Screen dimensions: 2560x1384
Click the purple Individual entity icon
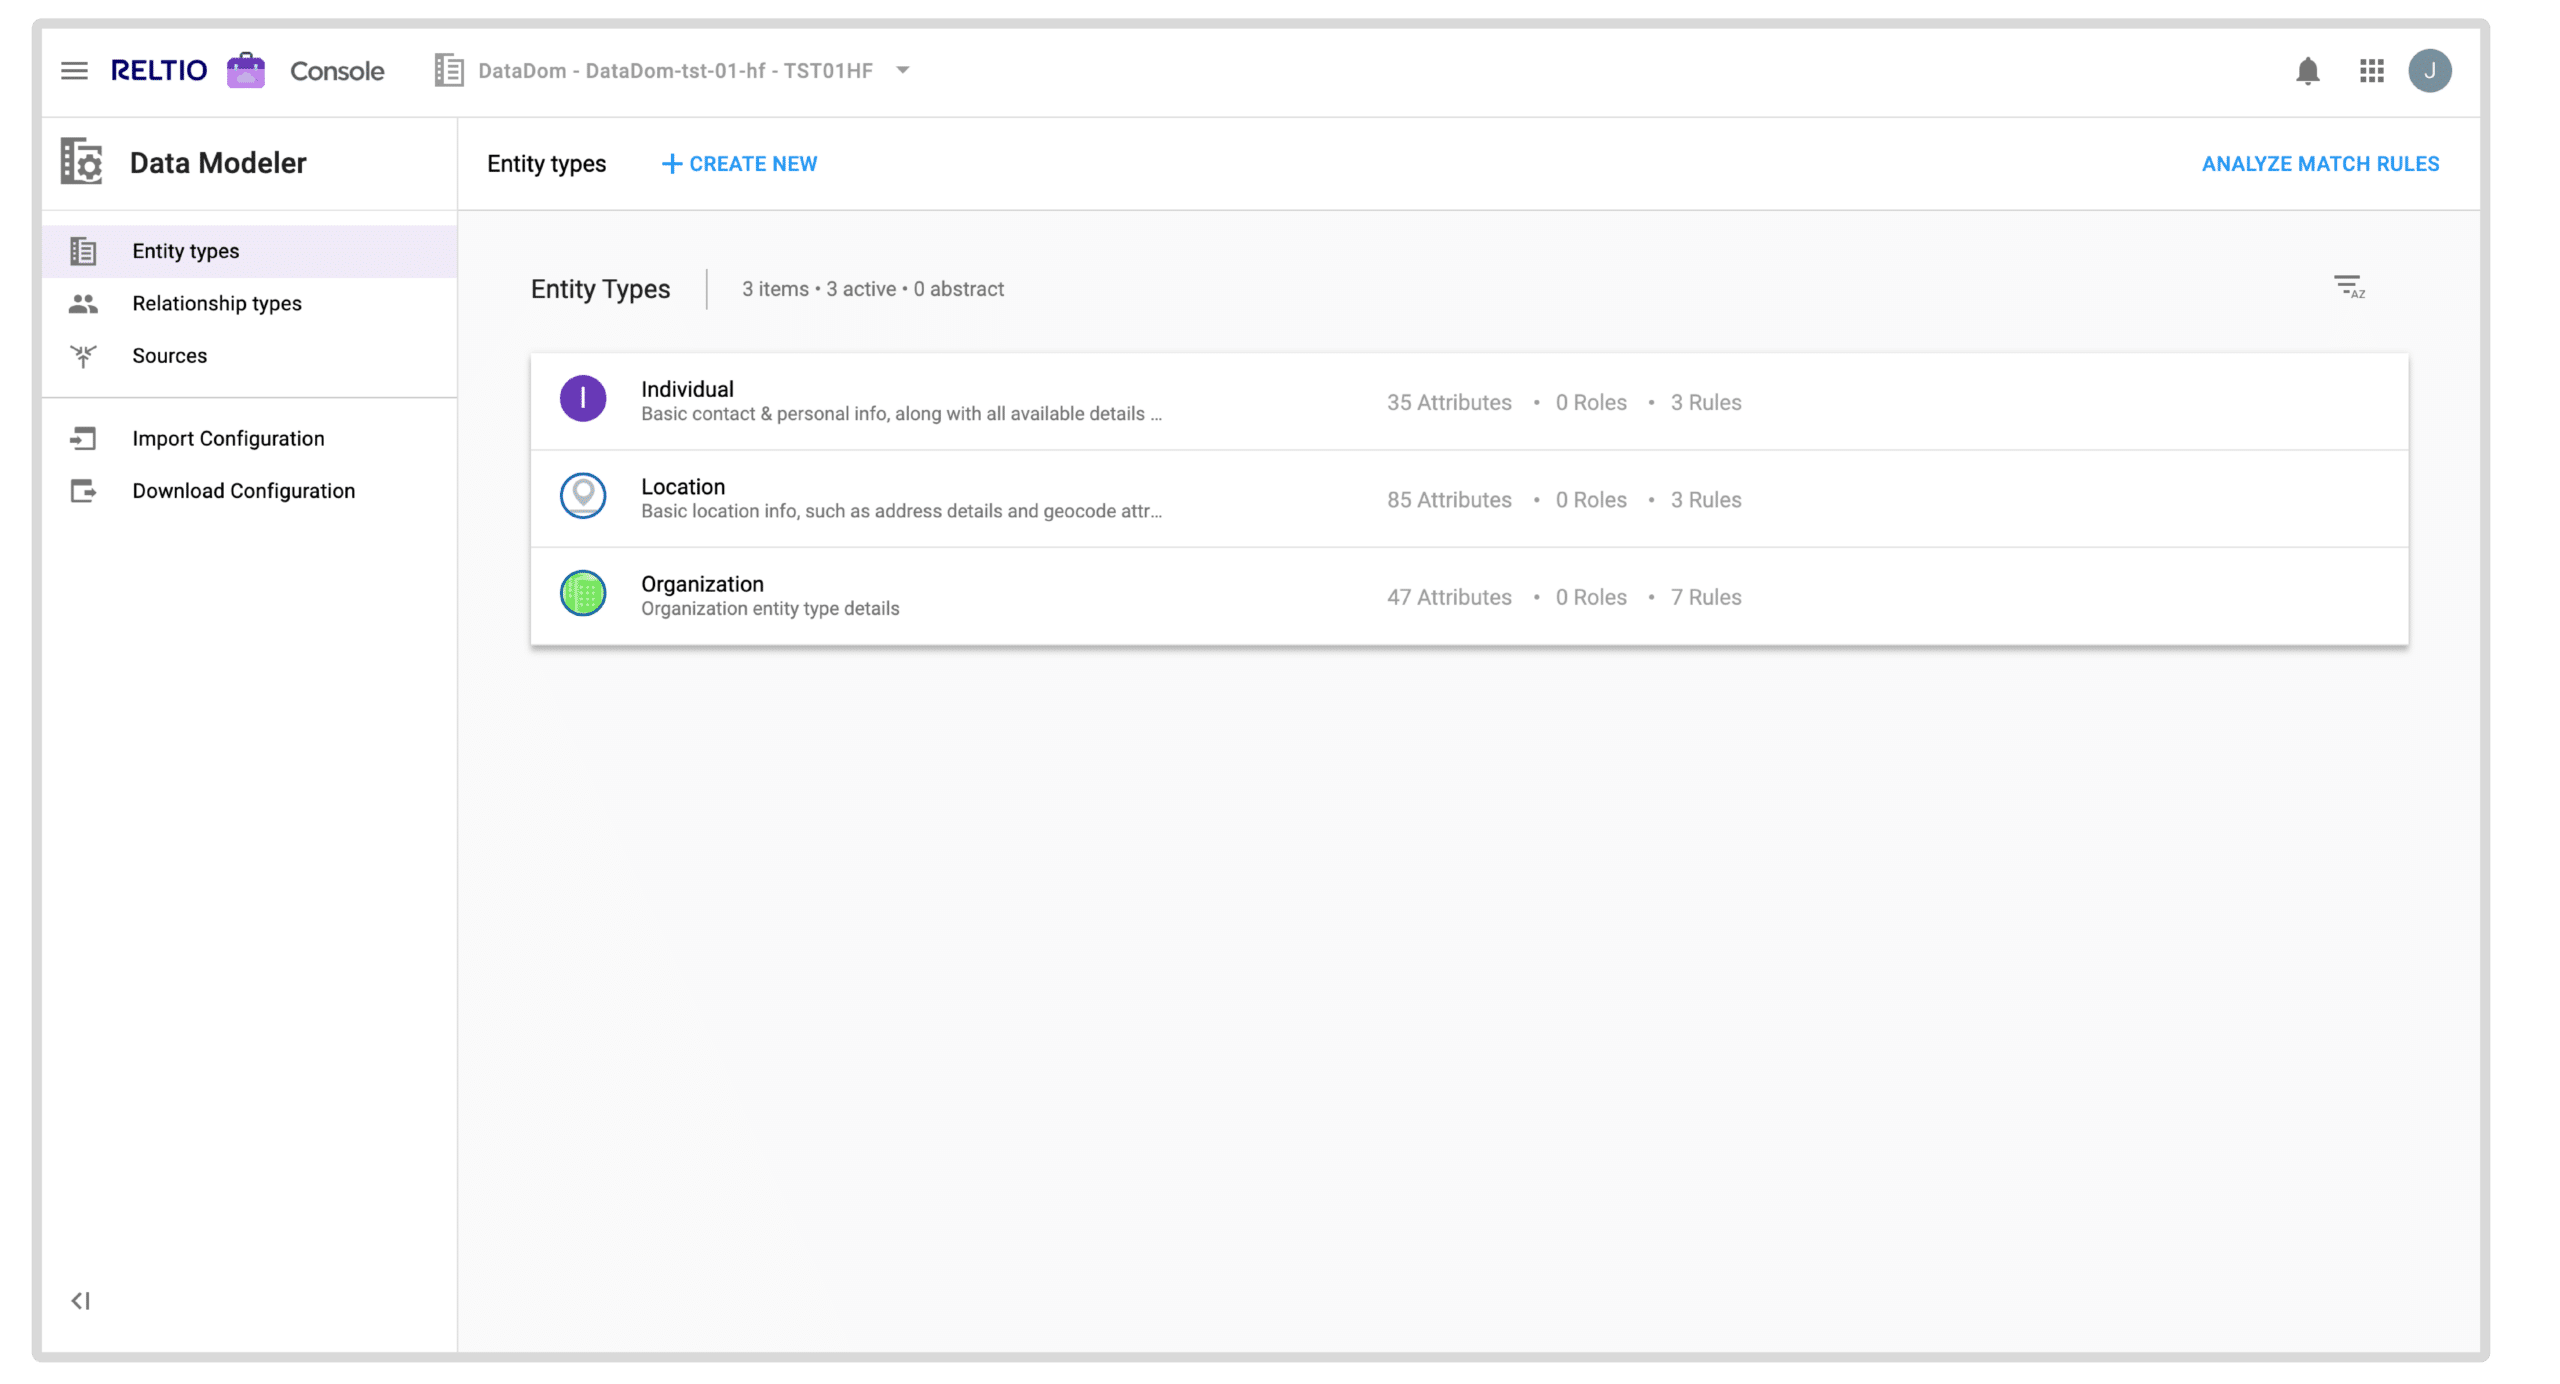(582, 399)
